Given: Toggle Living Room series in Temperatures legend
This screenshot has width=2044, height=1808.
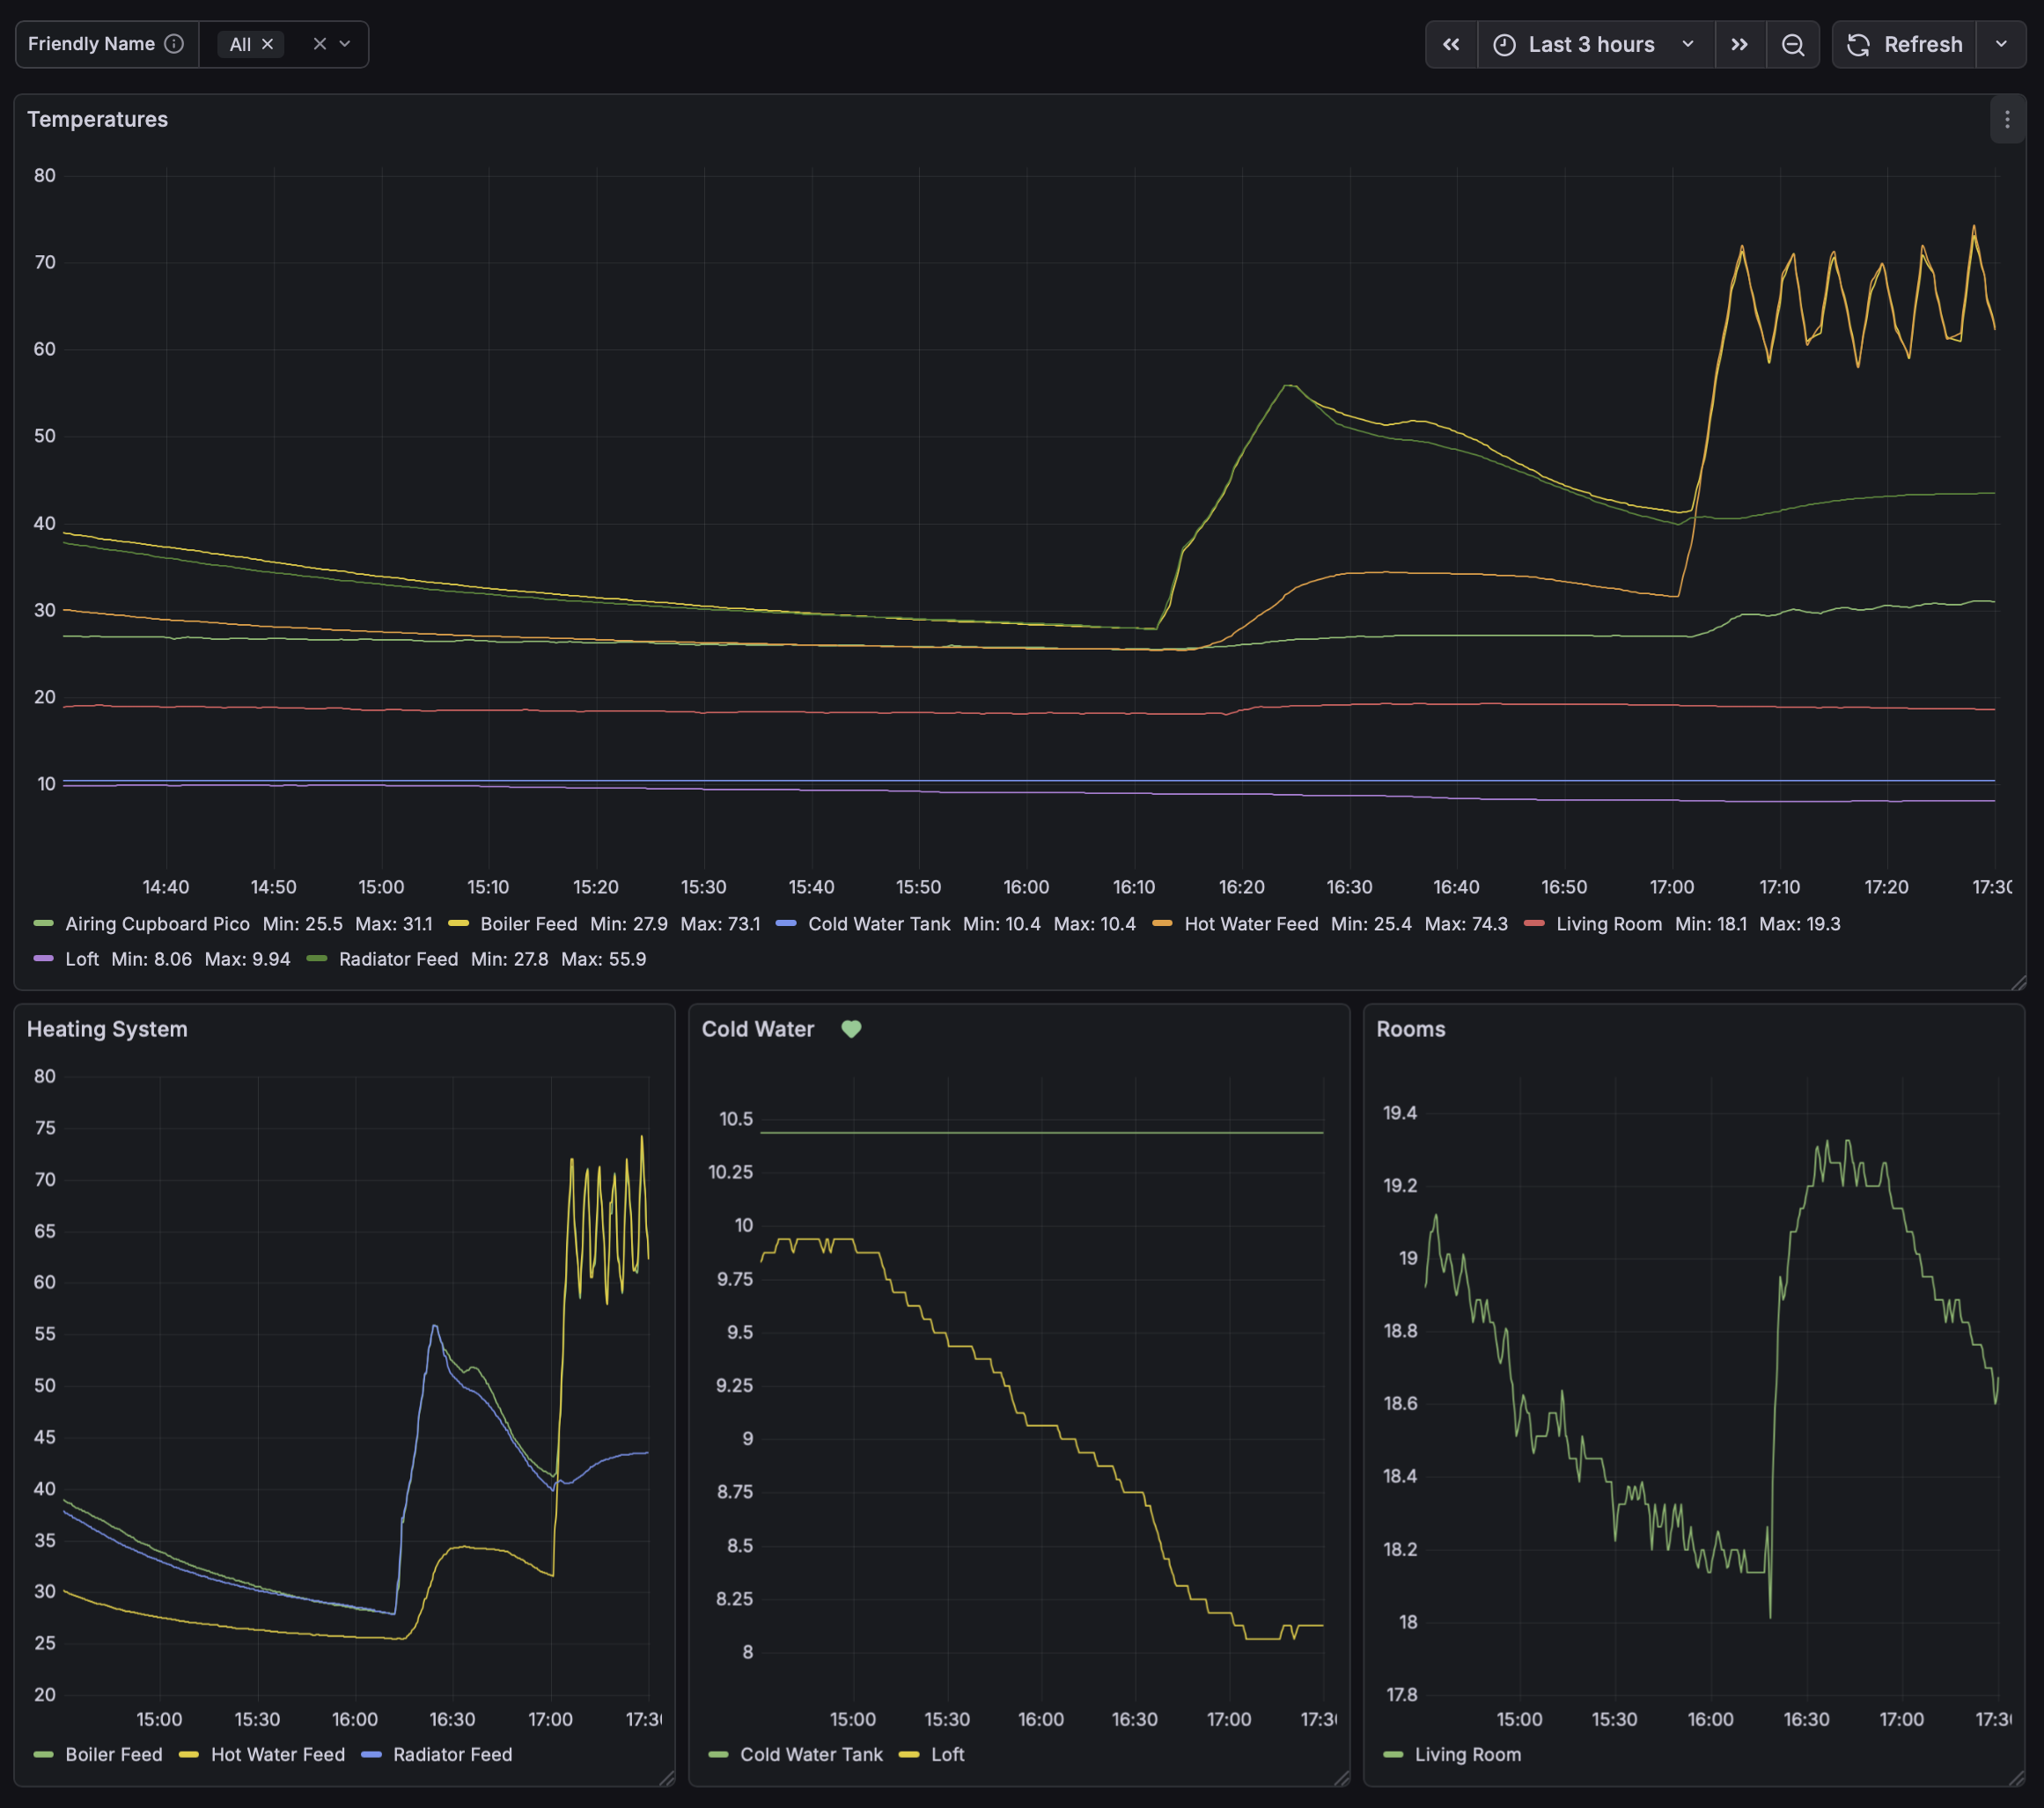Looking at the screenshot, I should click(1608, 924).
